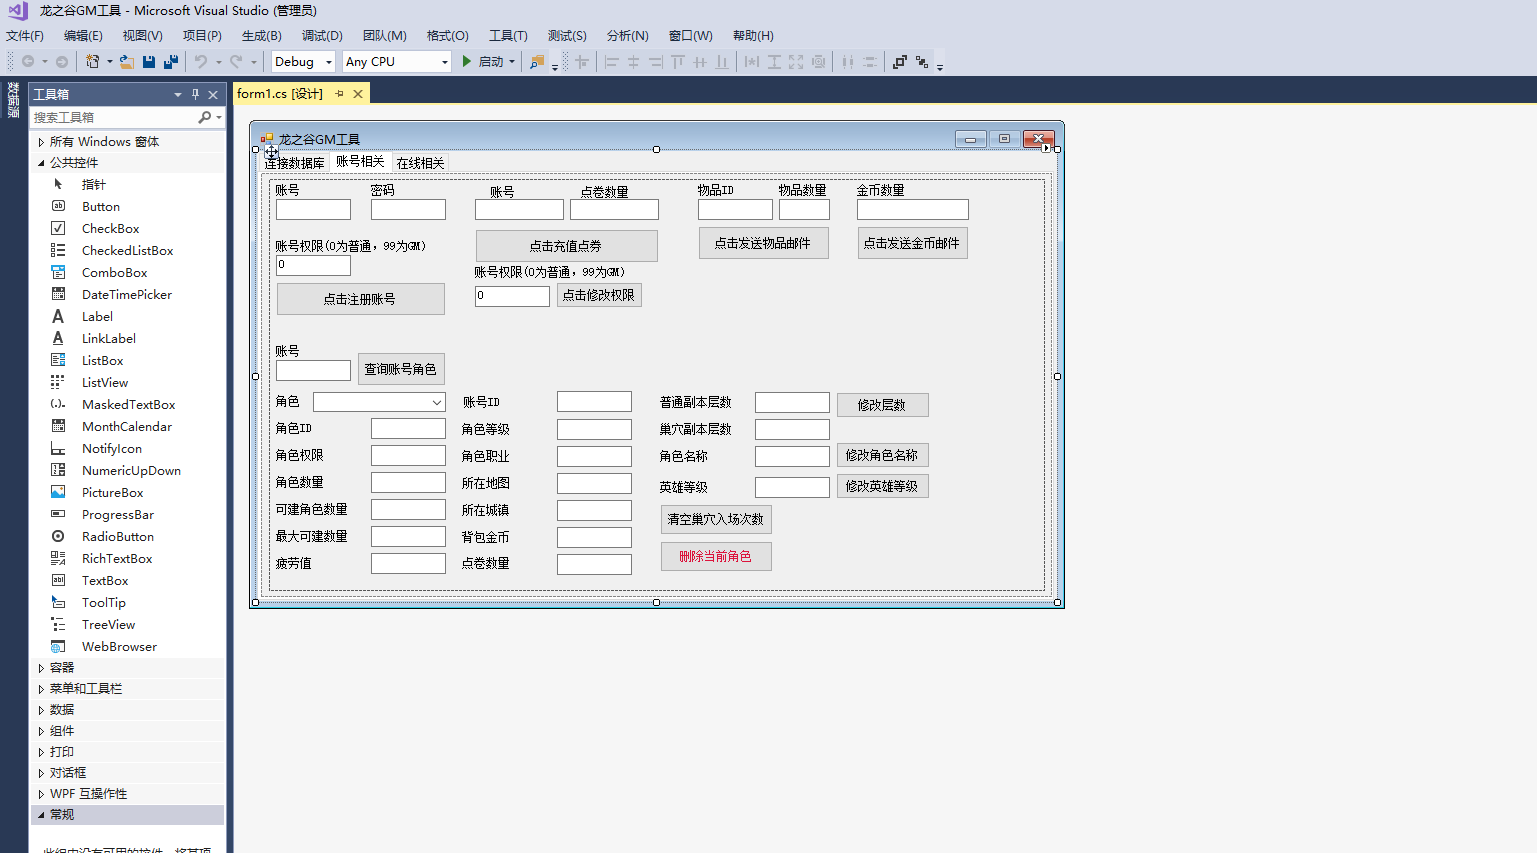Expand the 容器 toolbox group
Screen dimensions: 1537x853
click(41, 667)
